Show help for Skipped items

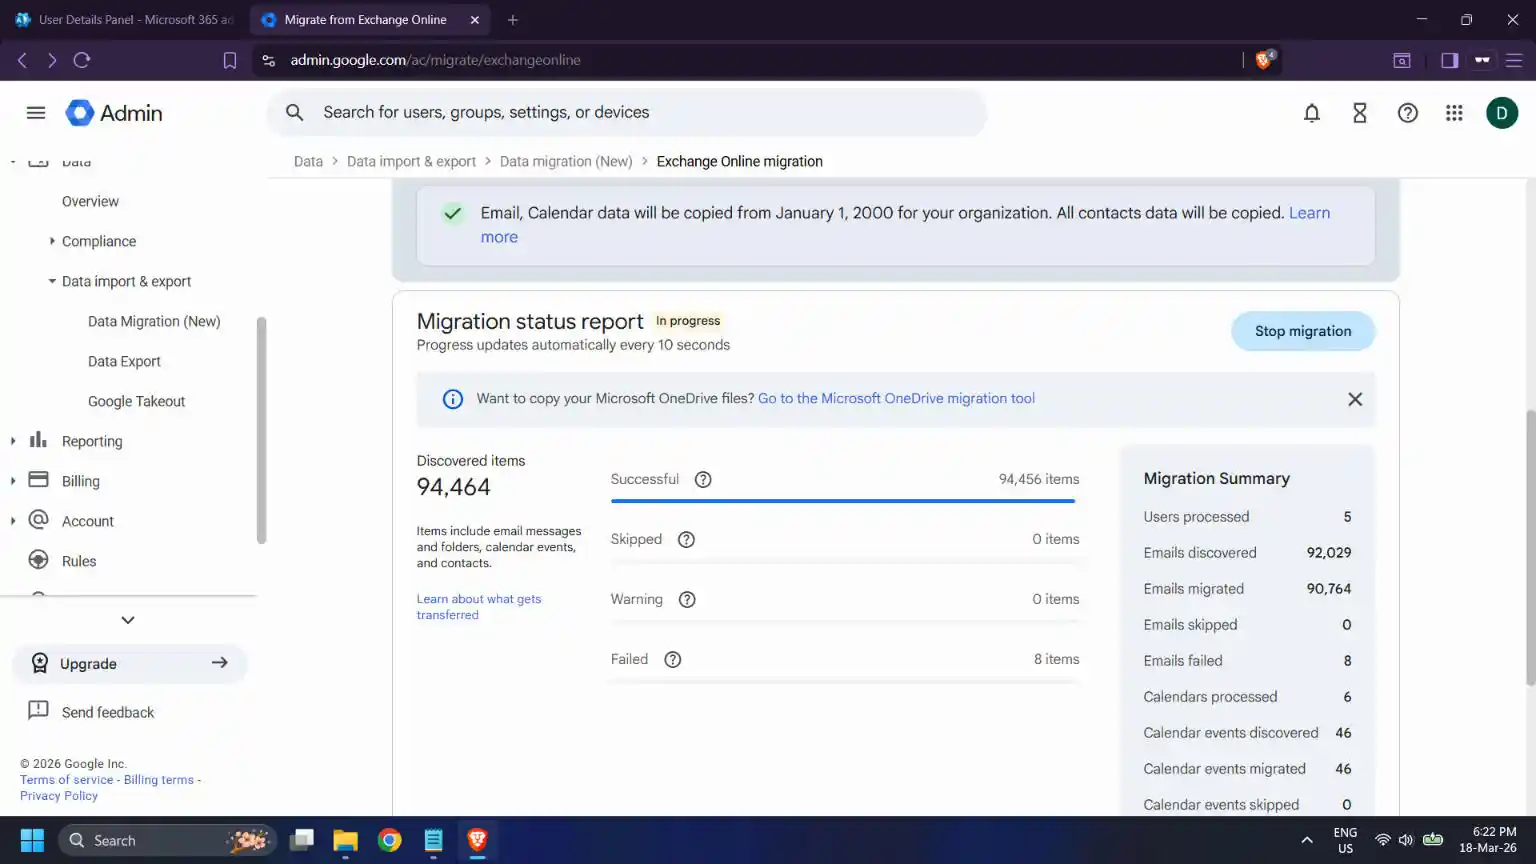(x=686, y=539)
